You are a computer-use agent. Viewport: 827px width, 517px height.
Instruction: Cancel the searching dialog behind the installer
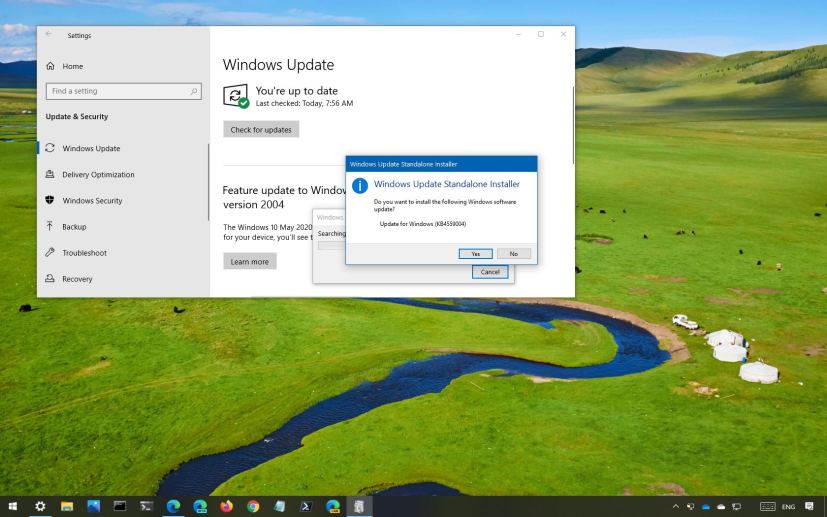pyautogui.click(x=490, y=272)
